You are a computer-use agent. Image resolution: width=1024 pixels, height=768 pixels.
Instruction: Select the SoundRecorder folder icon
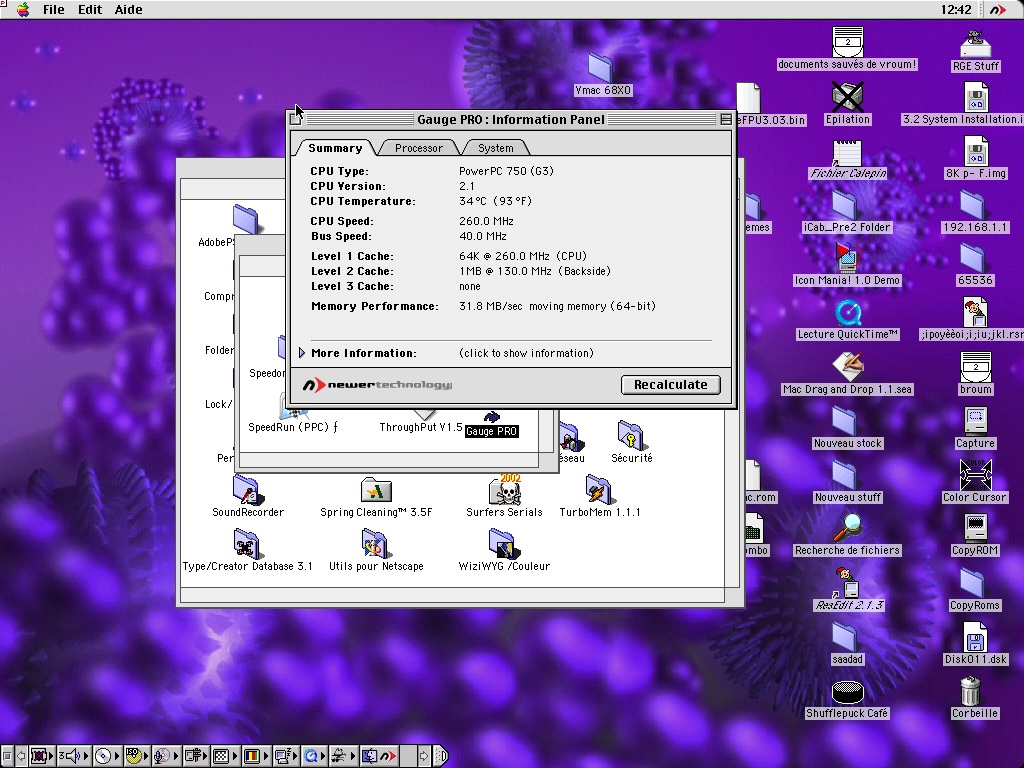click(246, 489)
